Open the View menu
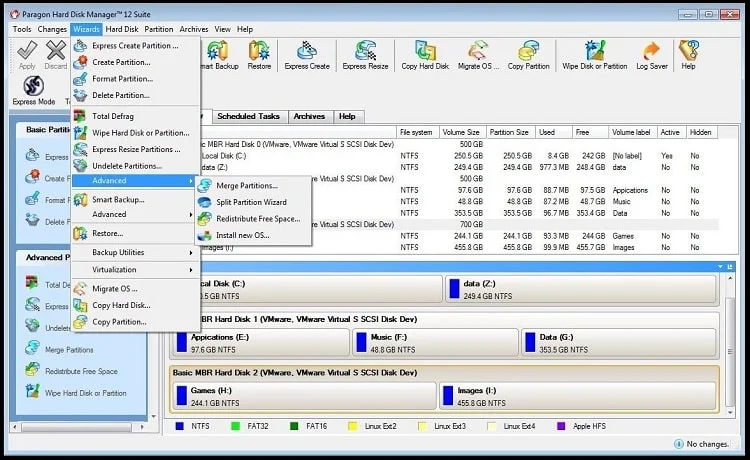 pos(222,29)
